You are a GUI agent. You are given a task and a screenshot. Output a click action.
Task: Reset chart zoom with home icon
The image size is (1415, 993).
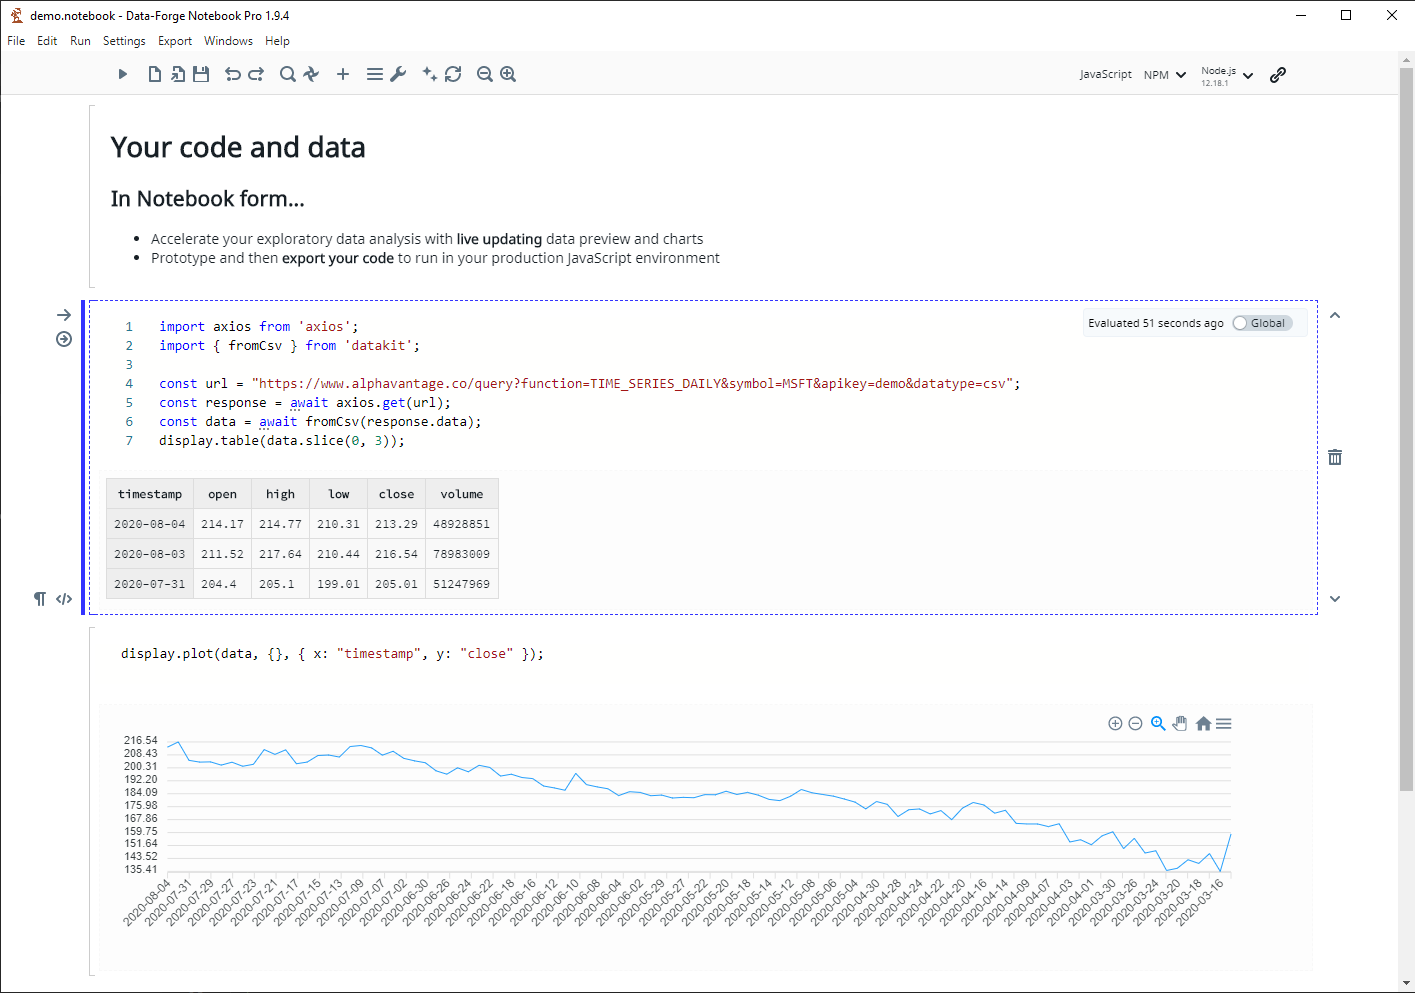click(x=1203, y=724)
